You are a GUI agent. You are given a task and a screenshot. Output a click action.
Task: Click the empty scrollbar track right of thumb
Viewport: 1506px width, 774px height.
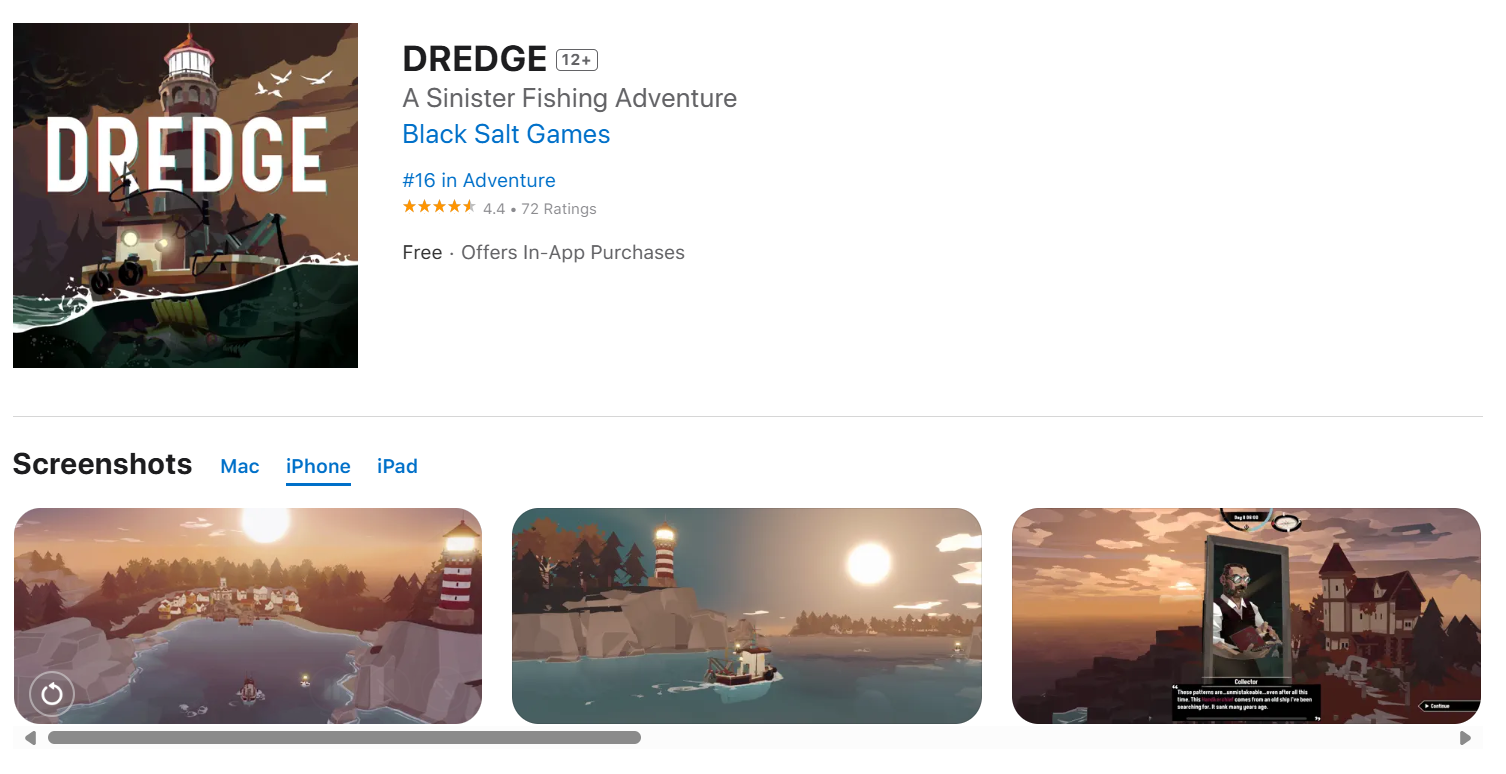tap(1048, 738)
